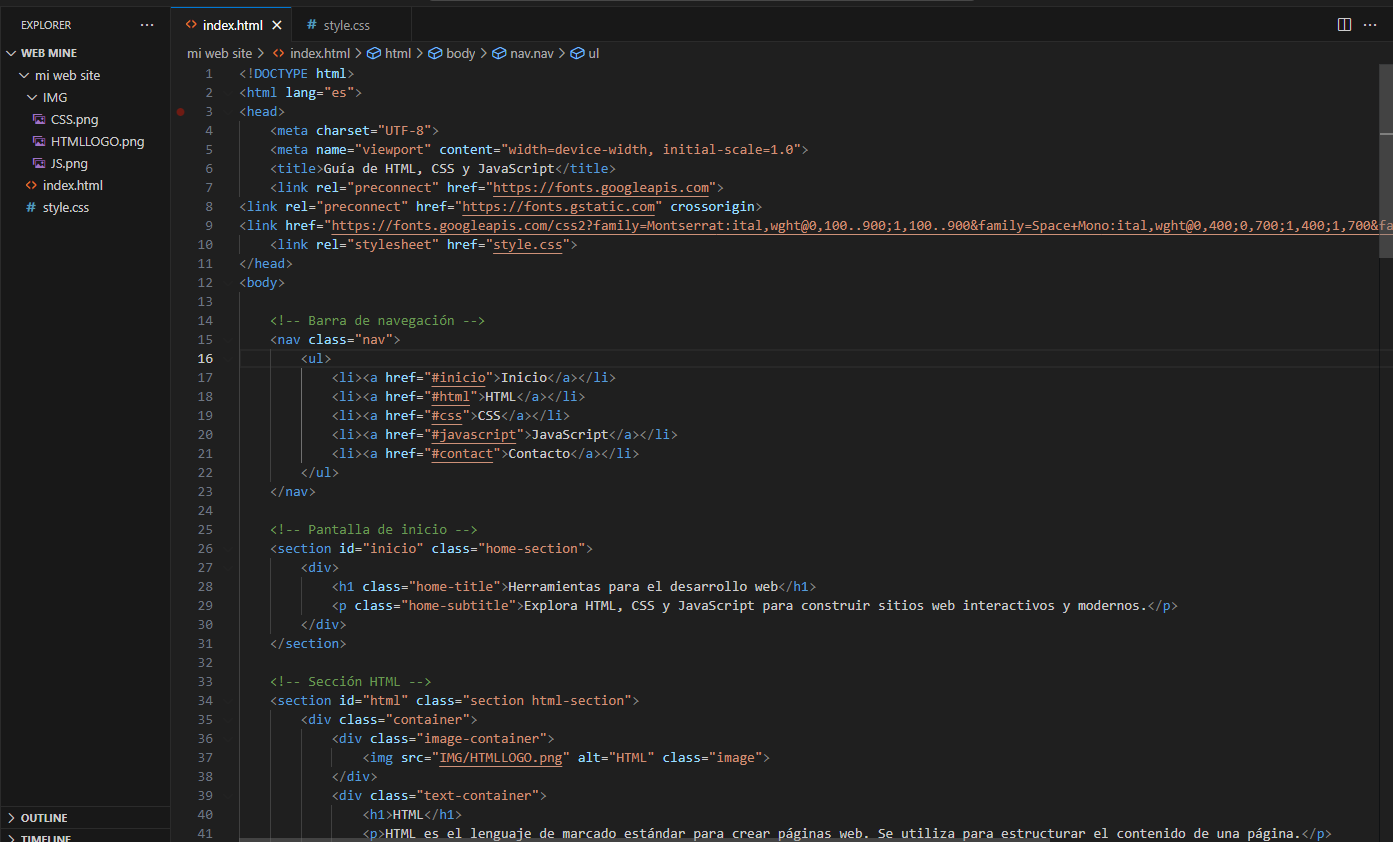Screen dimensions: 1393x842
Task: Click the symbol icon before html breadcrumb
Action: [x=374, y=53]
